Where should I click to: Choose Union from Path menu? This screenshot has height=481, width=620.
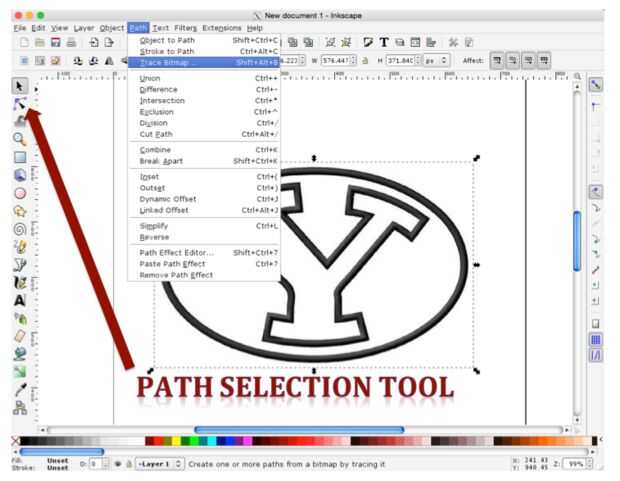tap(204, 78)
